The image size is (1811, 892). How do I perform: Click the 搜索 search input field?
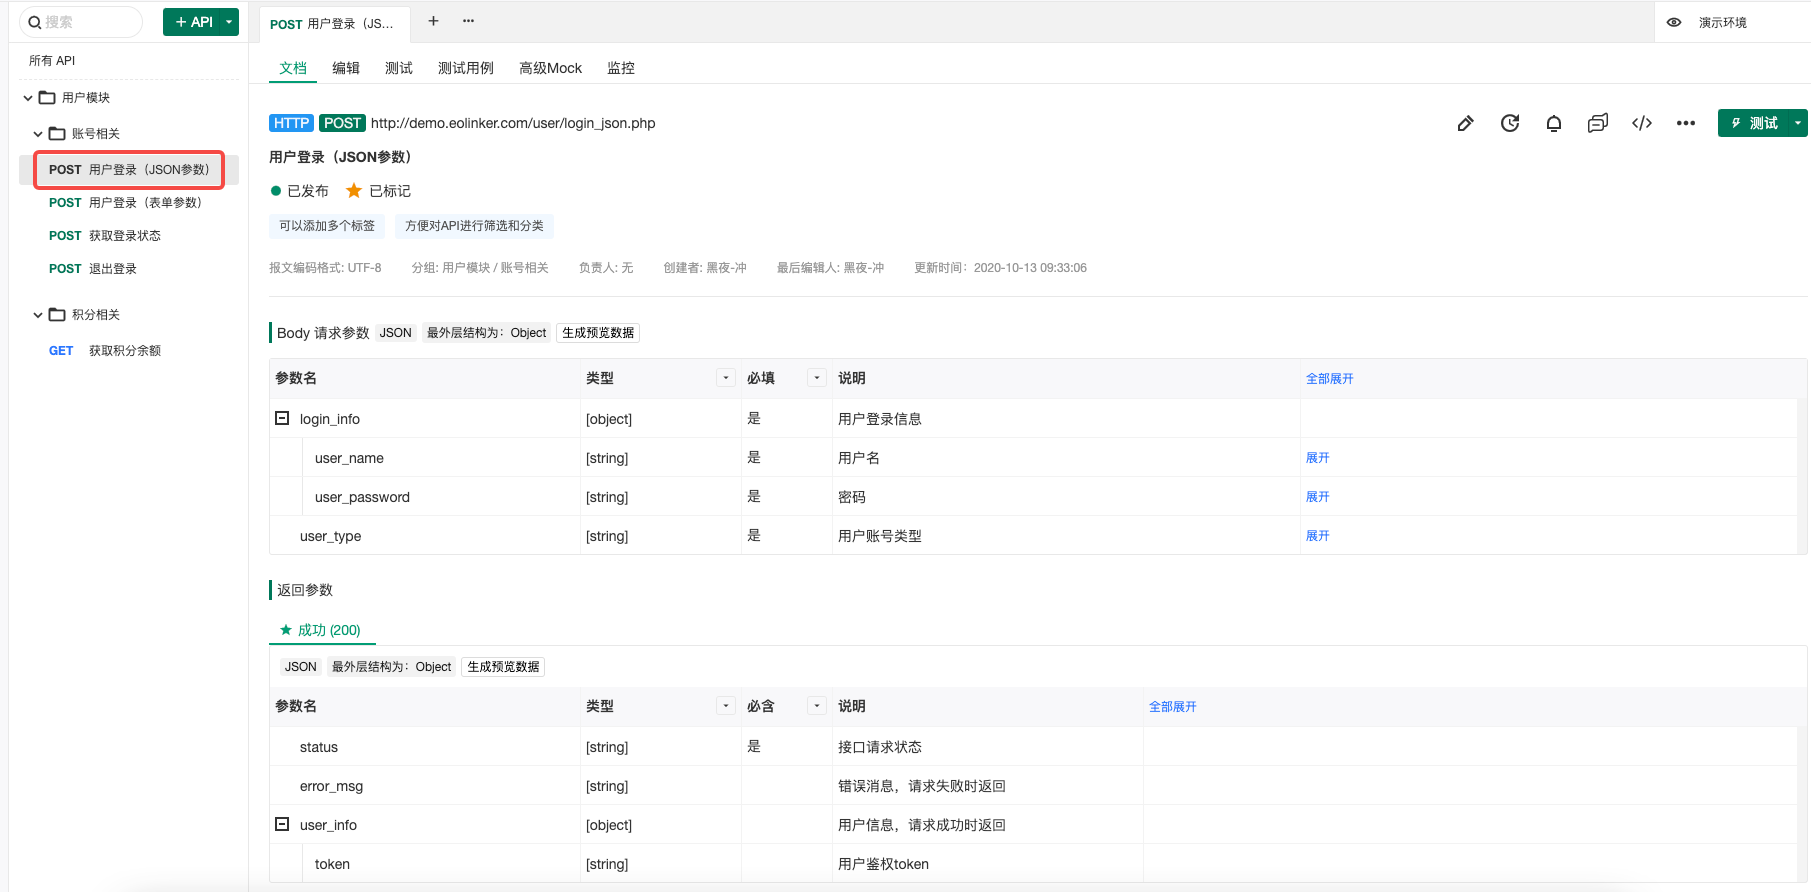point(81,22)
